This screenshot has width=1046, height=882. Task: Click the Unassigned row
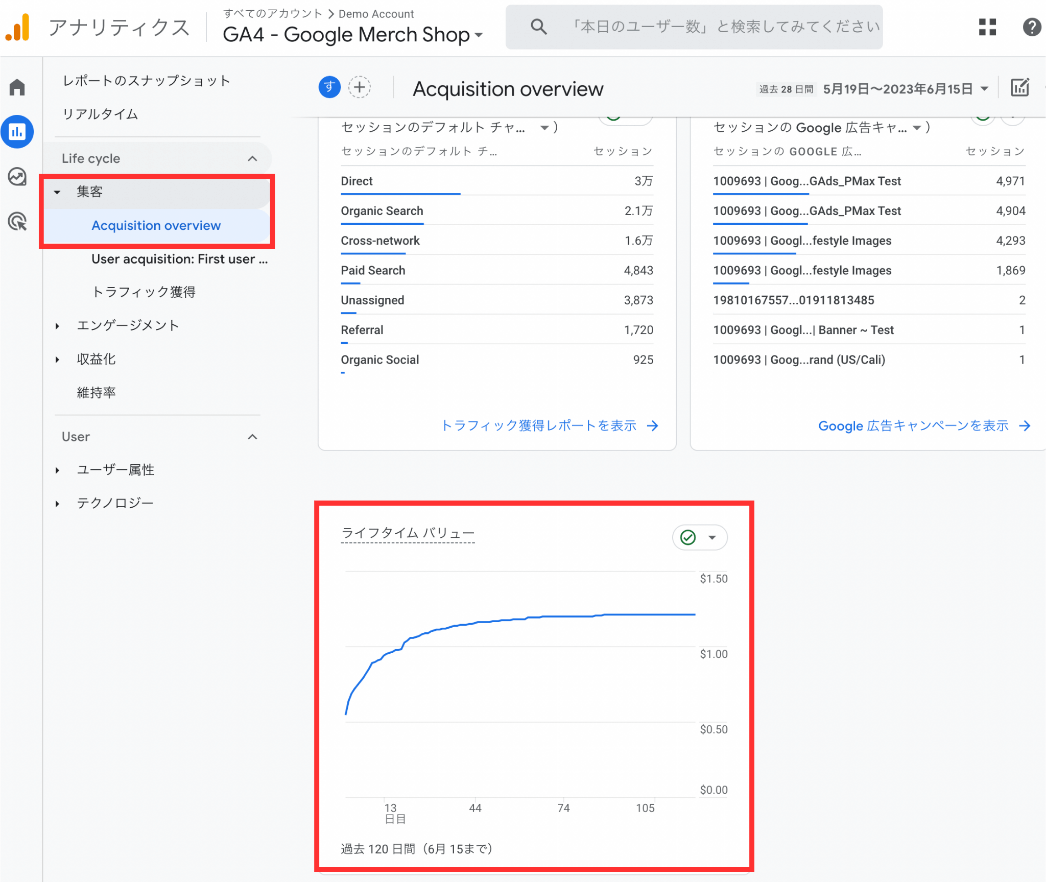click(x=497, y=300)
